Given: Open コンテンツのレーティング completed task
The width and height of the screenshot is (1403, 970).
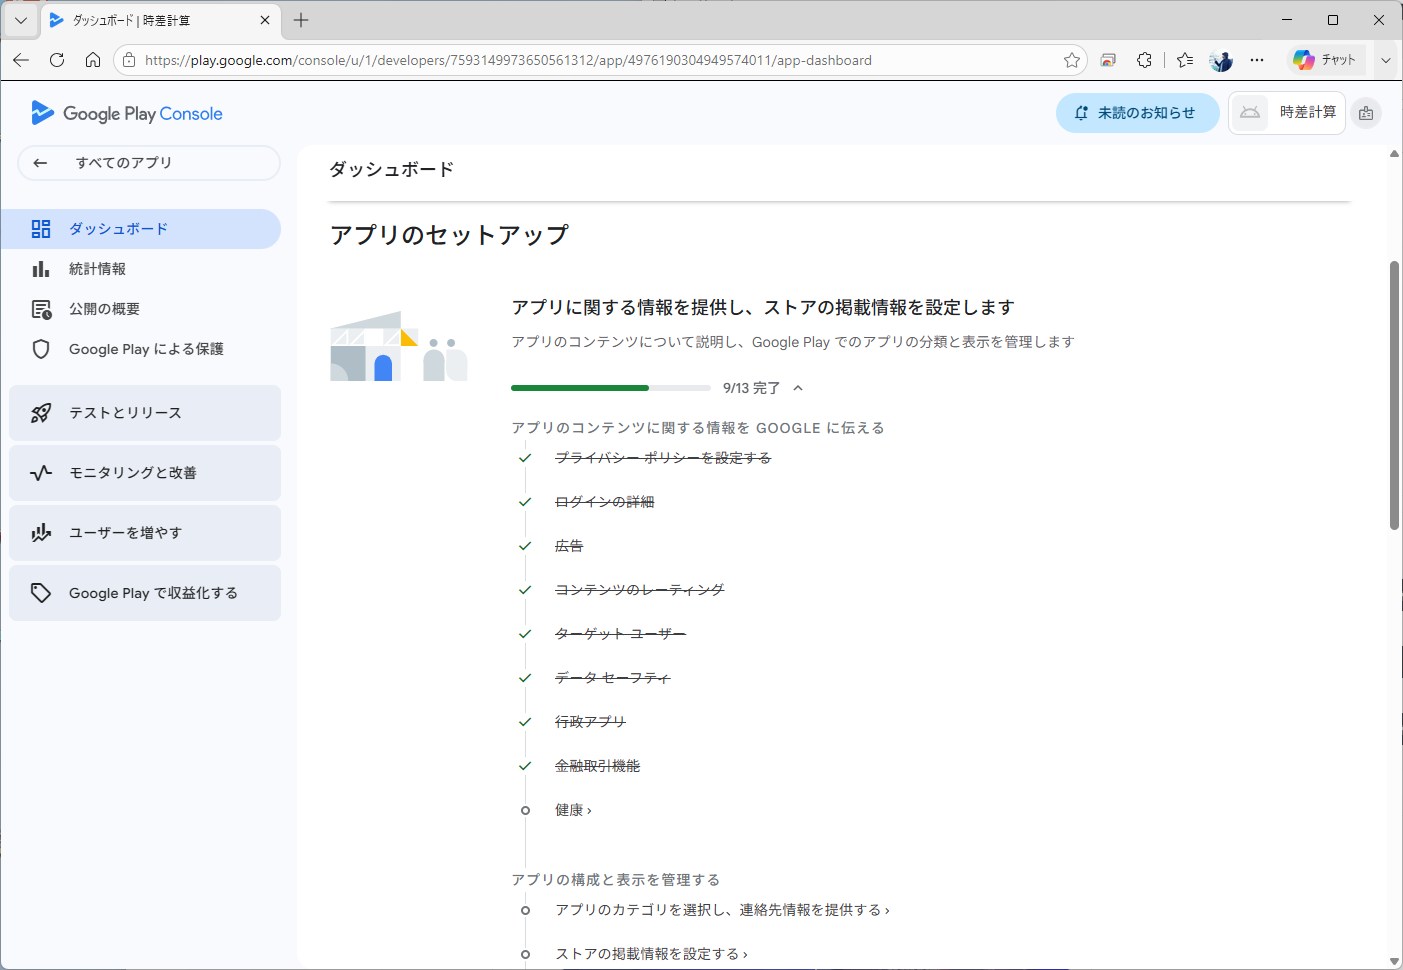Looking at the screenshot, I should [x=639, y=590].
